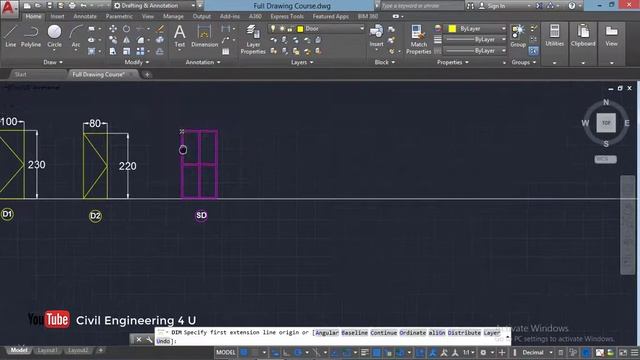
Task: Add a new drawing tab with plus
Action: pyautogui.click(x=147, y=74)
